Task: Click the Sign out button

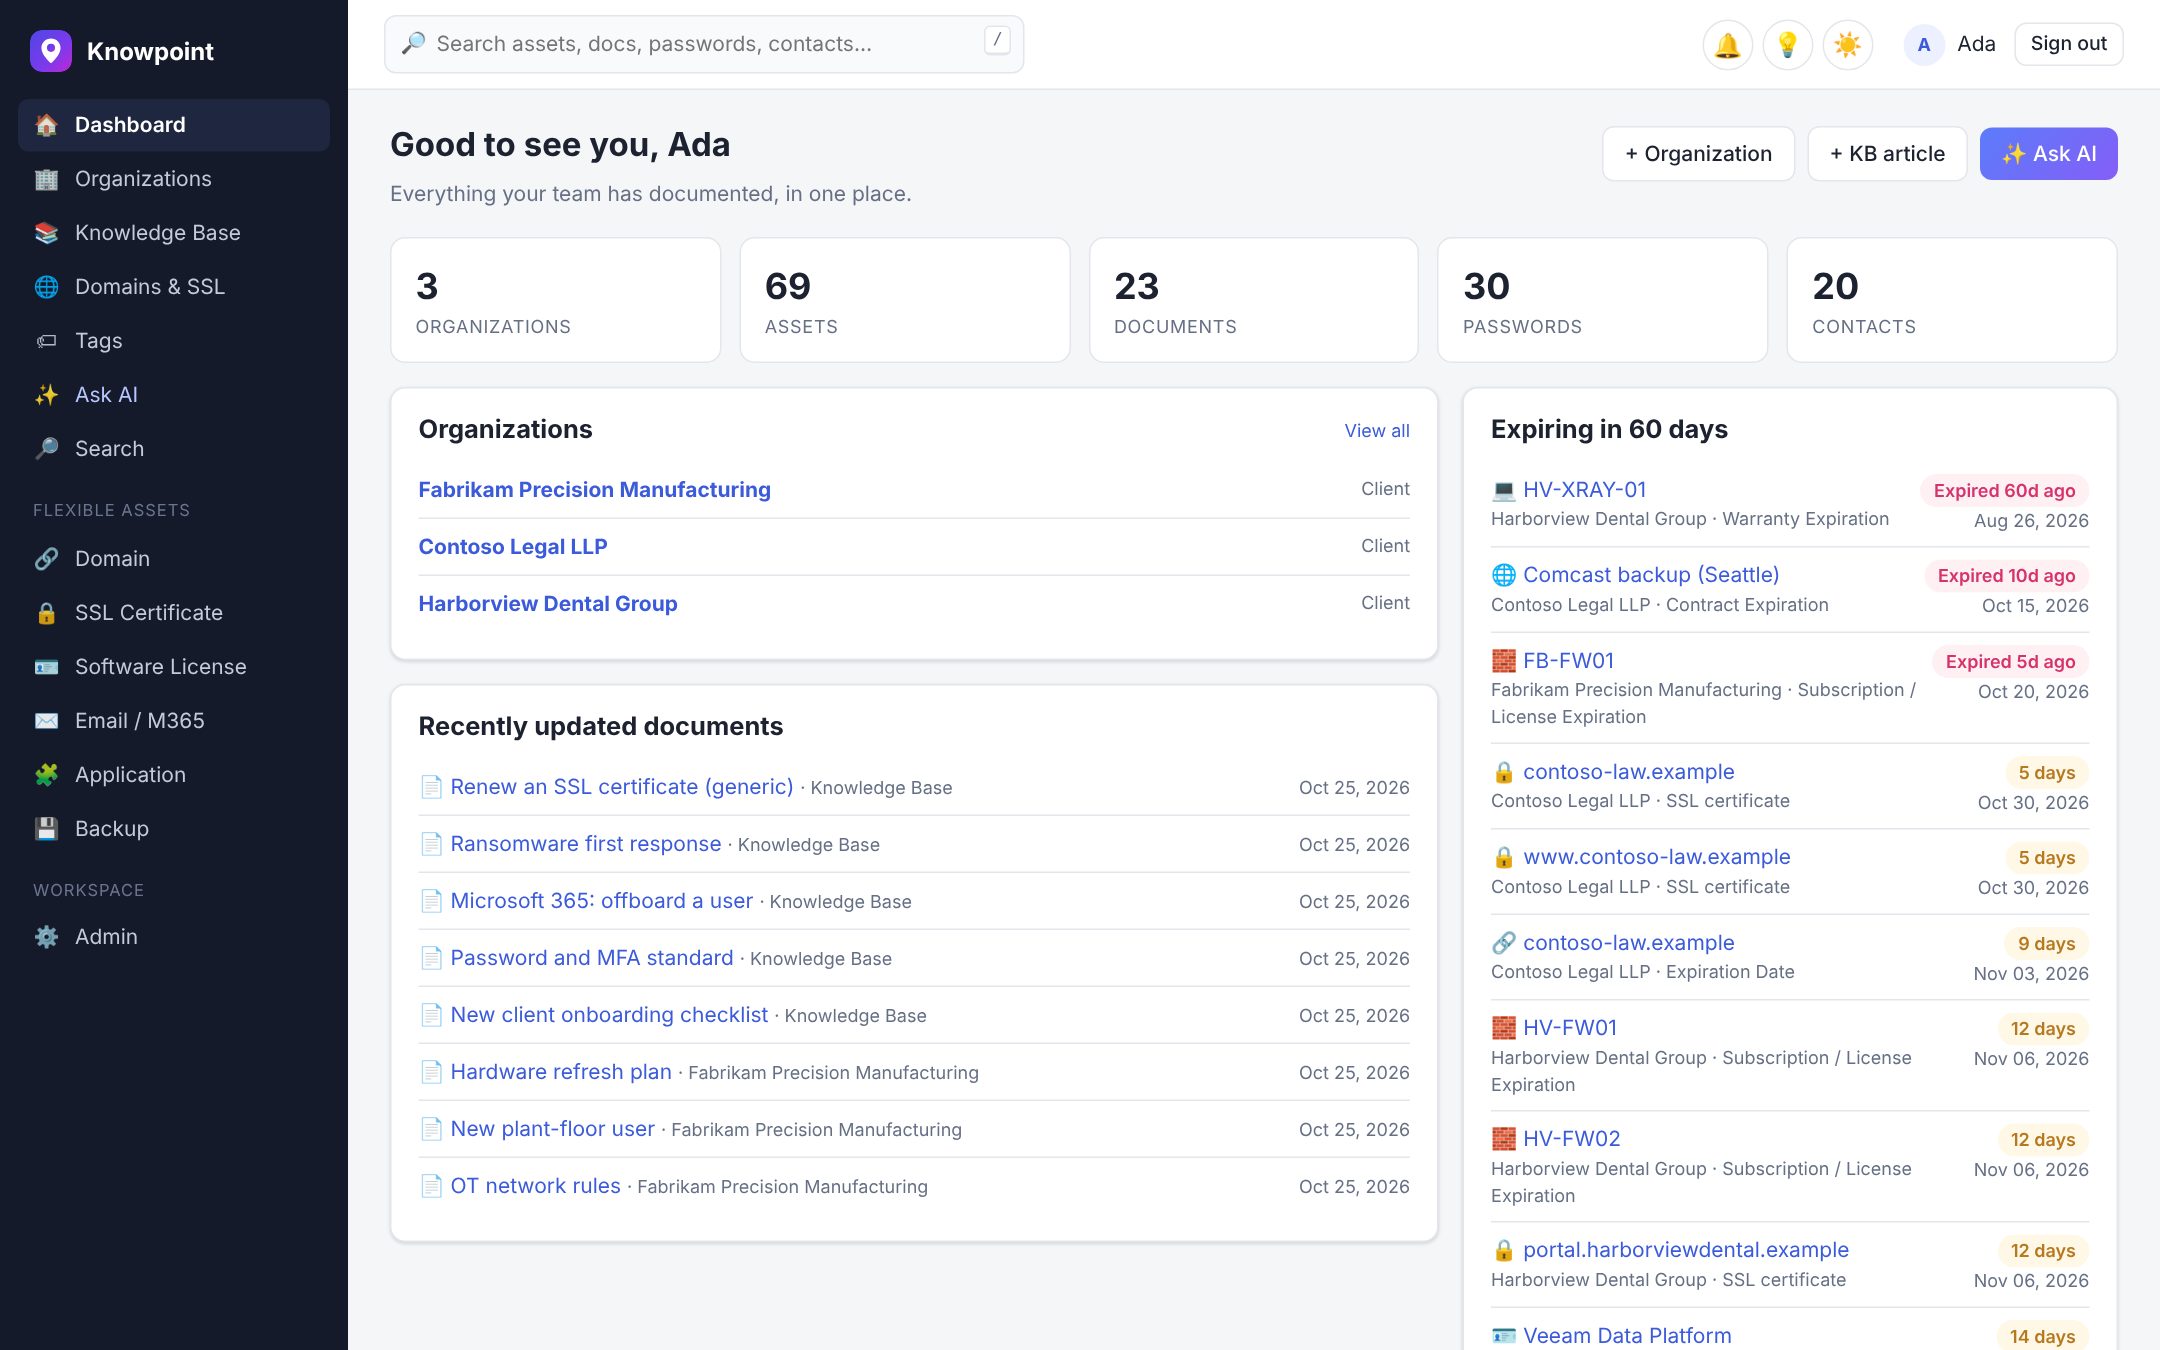Action: point(2068,44)
